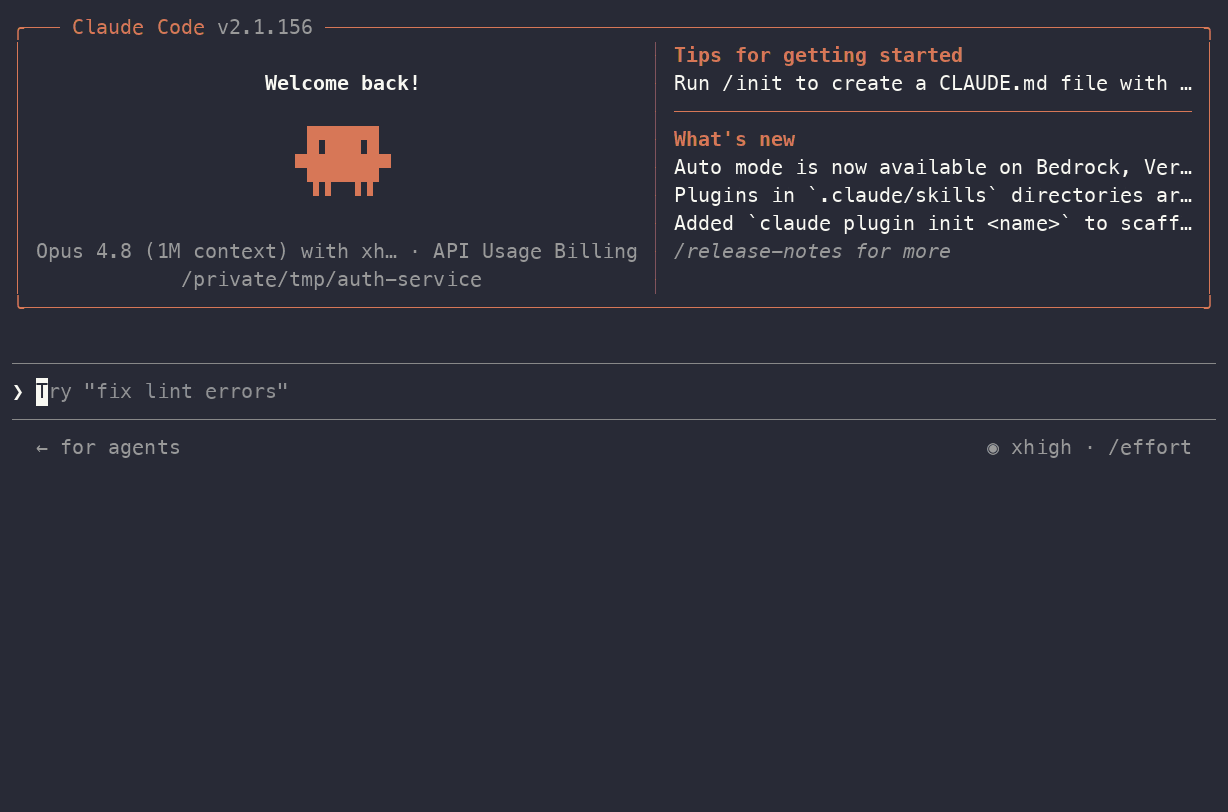Click the "Auto mode is now available" line
This screenshot has height=812, width=1228.
pos(933,167)
